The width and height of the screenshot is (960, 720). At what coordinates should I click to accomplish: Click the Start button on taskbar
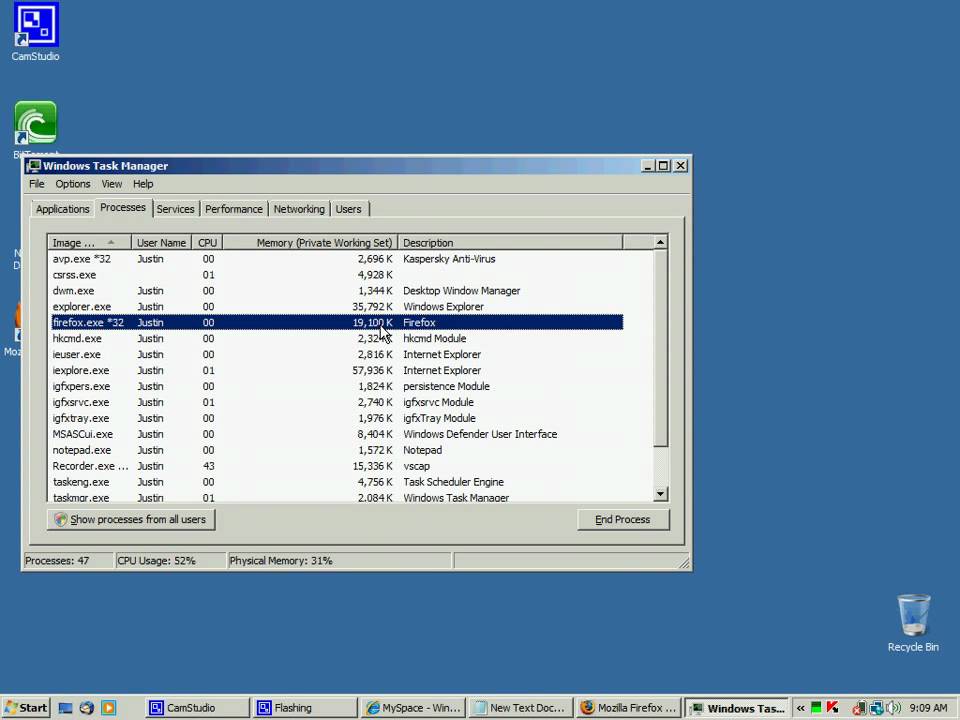(26, 708)
